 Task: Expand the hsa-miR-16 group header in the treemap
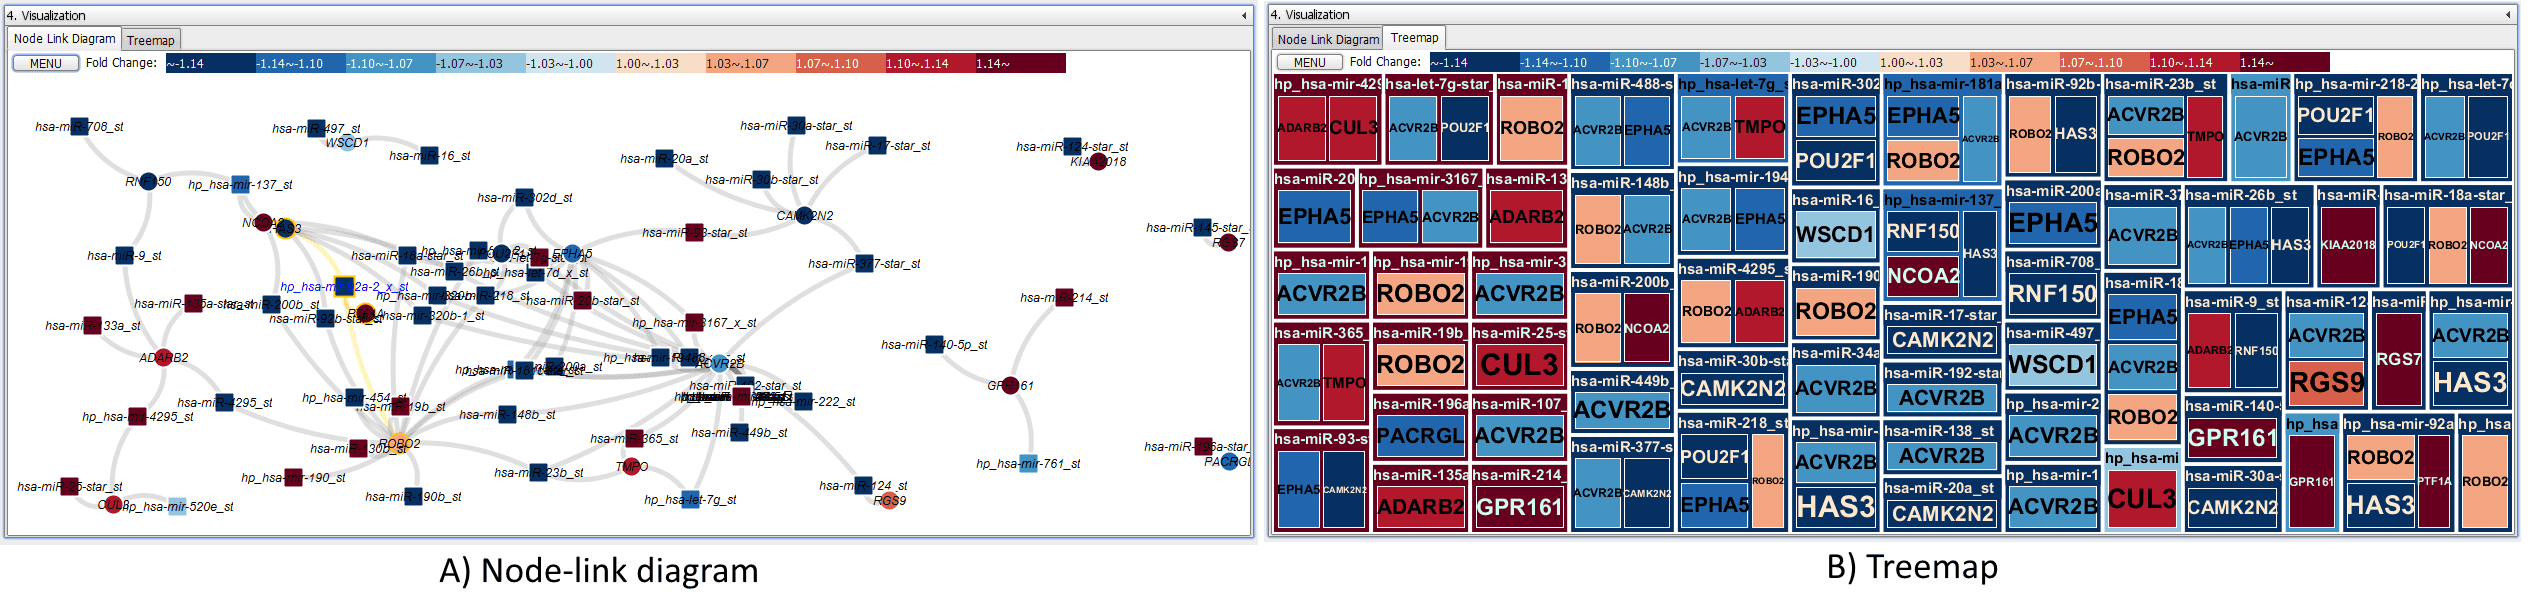(x=1834, y=200)
